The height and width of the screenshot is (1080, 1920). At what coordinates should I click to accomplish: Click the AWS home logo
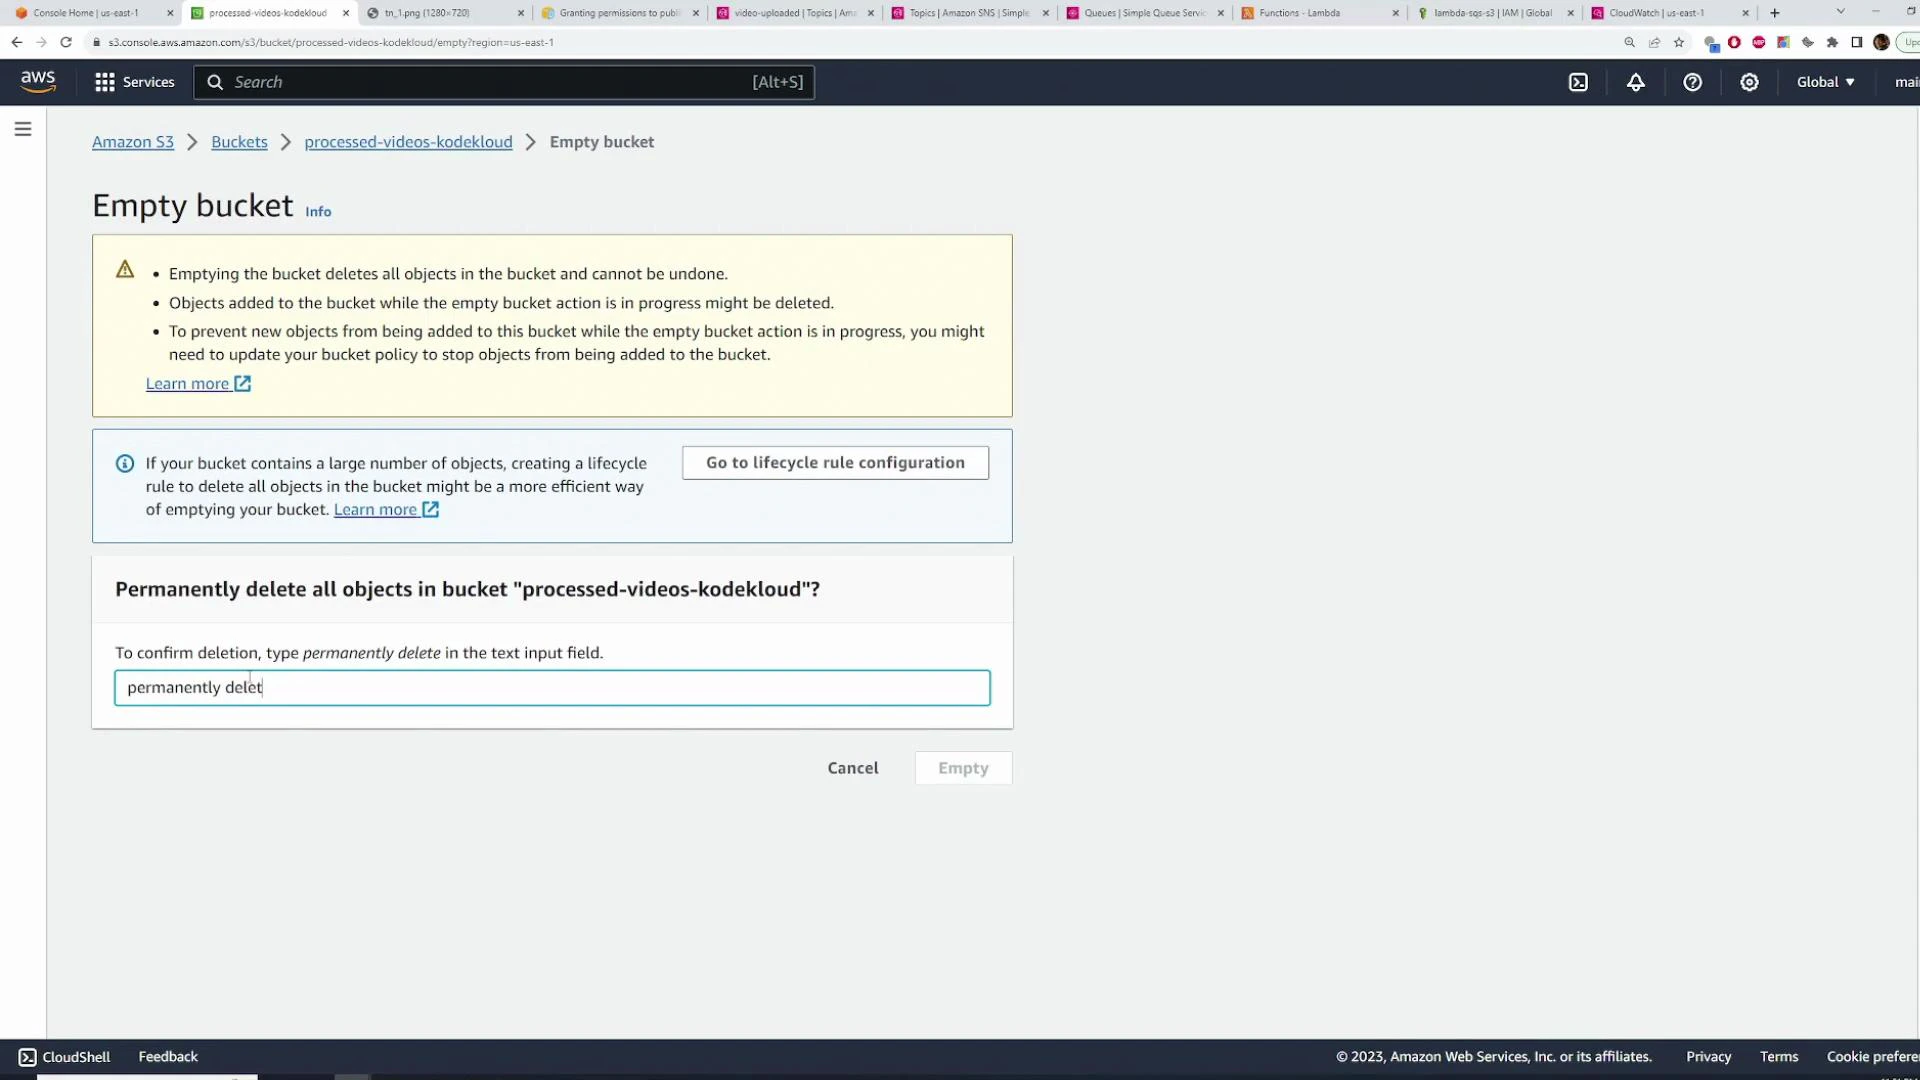[37, 82]
